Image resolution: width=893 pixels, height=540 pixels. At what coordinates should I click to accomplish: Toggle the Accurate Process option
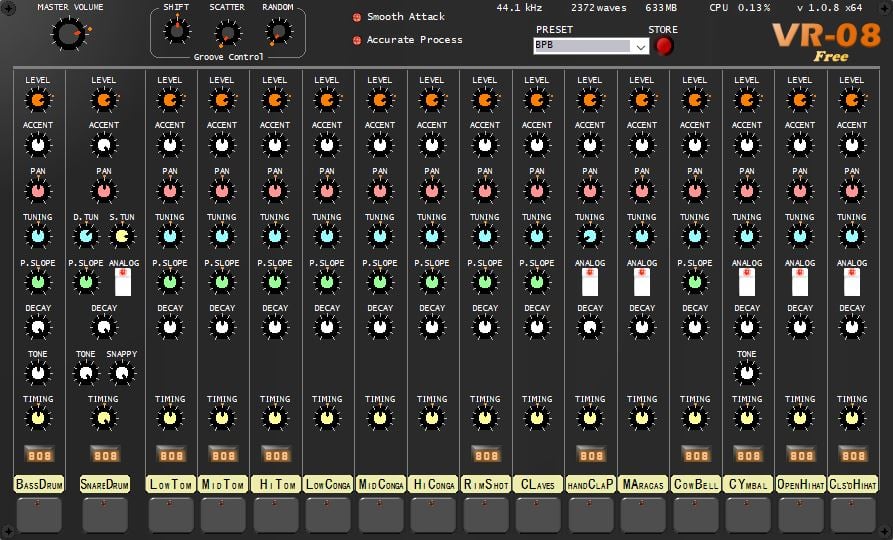tap(357, 40)
